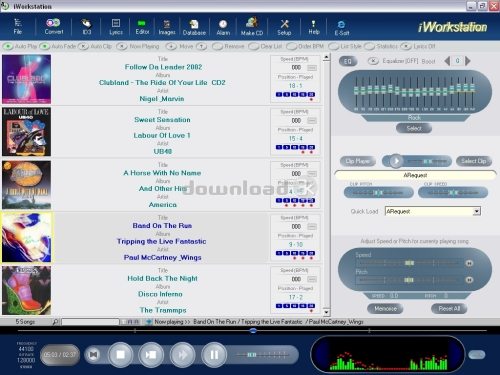
Task: Open the Convert tool in toolbar
Action: click(53, 27)
